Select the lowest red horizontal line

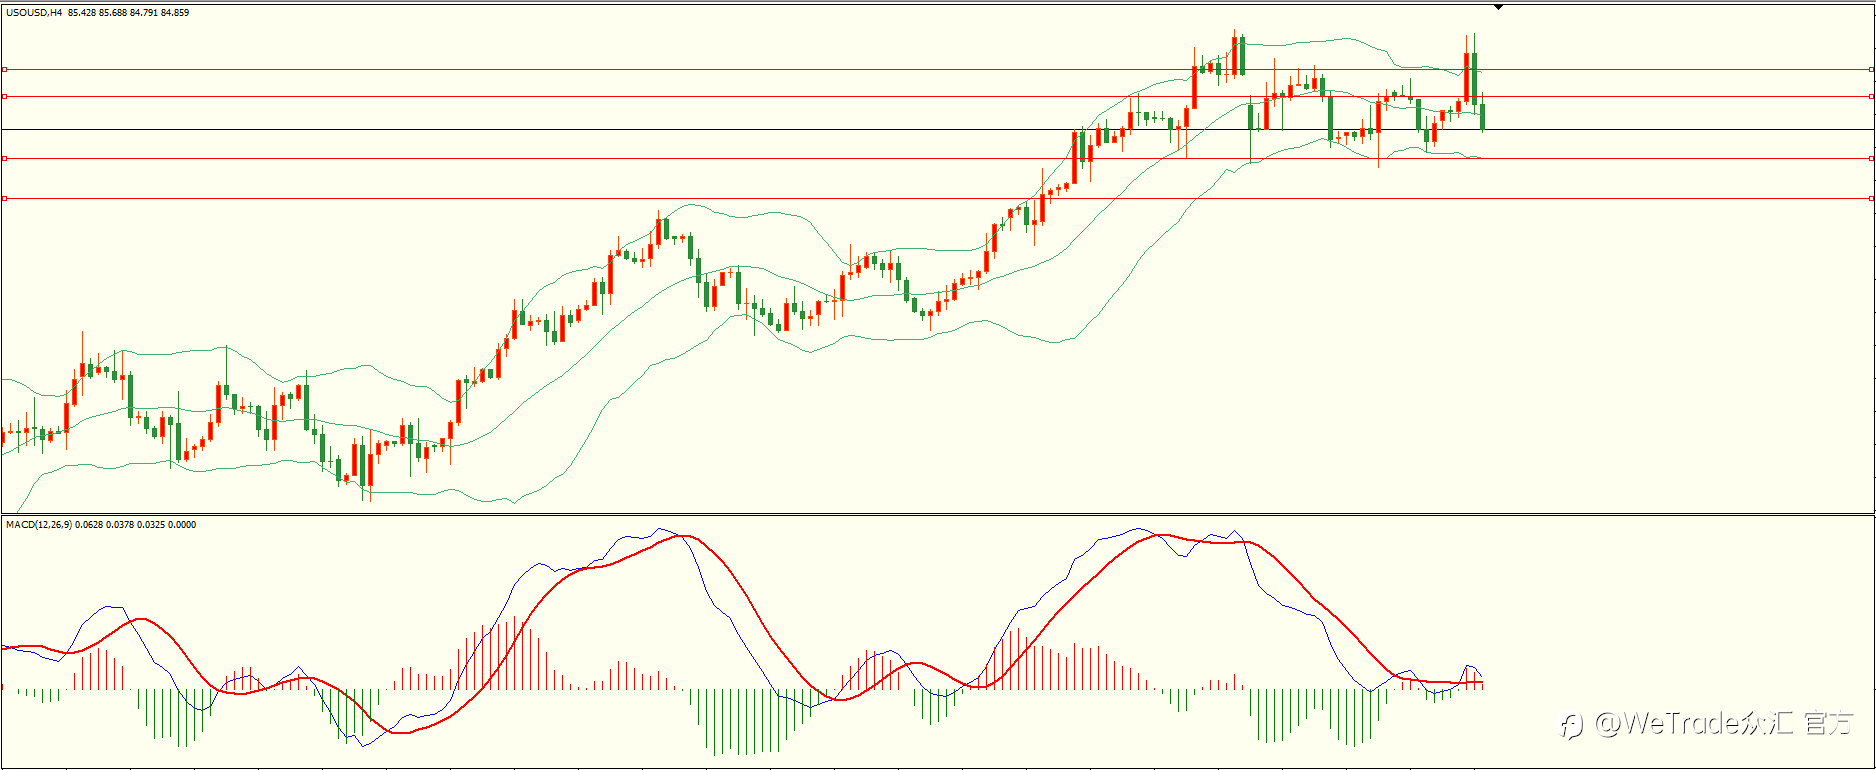(938, 199)
